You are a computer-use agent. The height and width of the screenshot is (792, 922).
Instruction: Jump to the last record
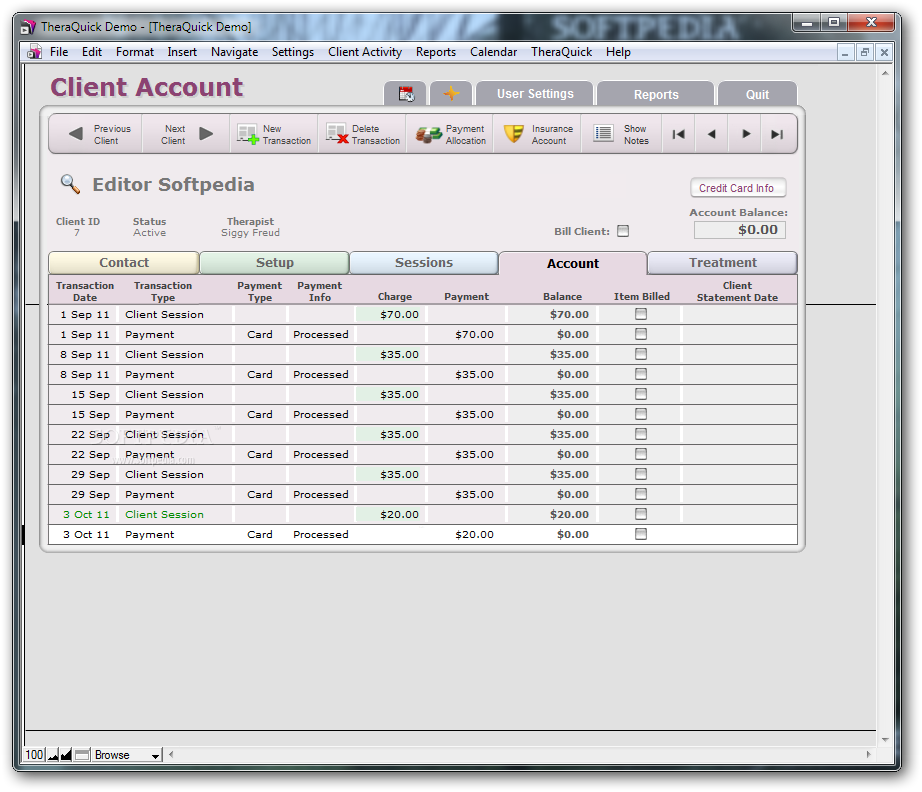click(x=777, y=134)
